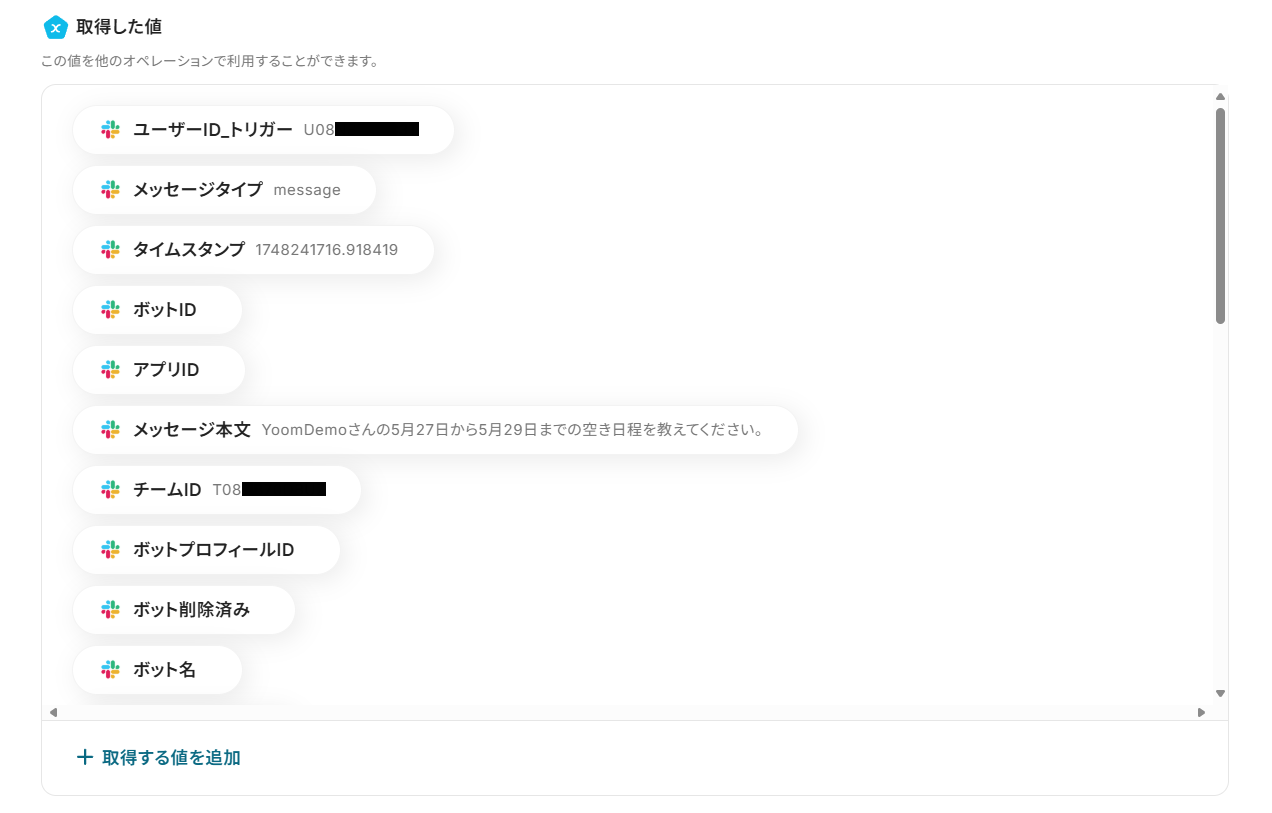Click 取得する値を追加 link

(171, 758)
